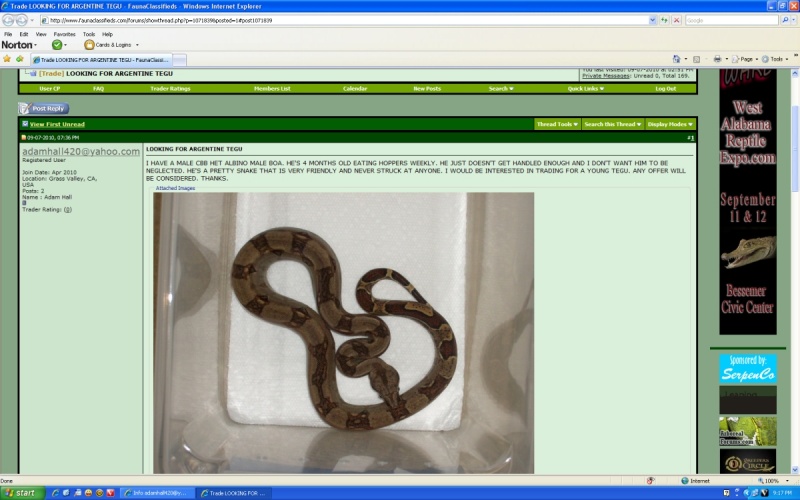This screenshot has width=800, height=500.
Task: Click View First Unread link
Action: 57,124
